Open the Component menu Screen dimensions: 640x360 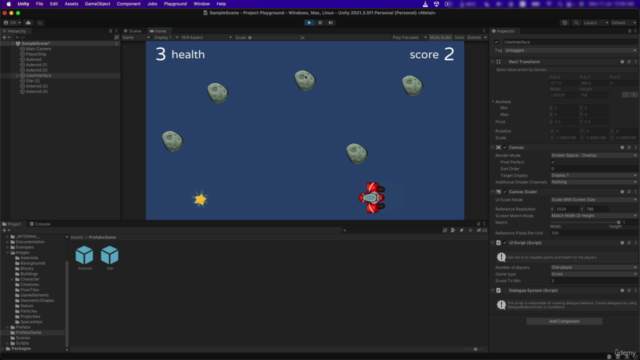click(129, 4)
